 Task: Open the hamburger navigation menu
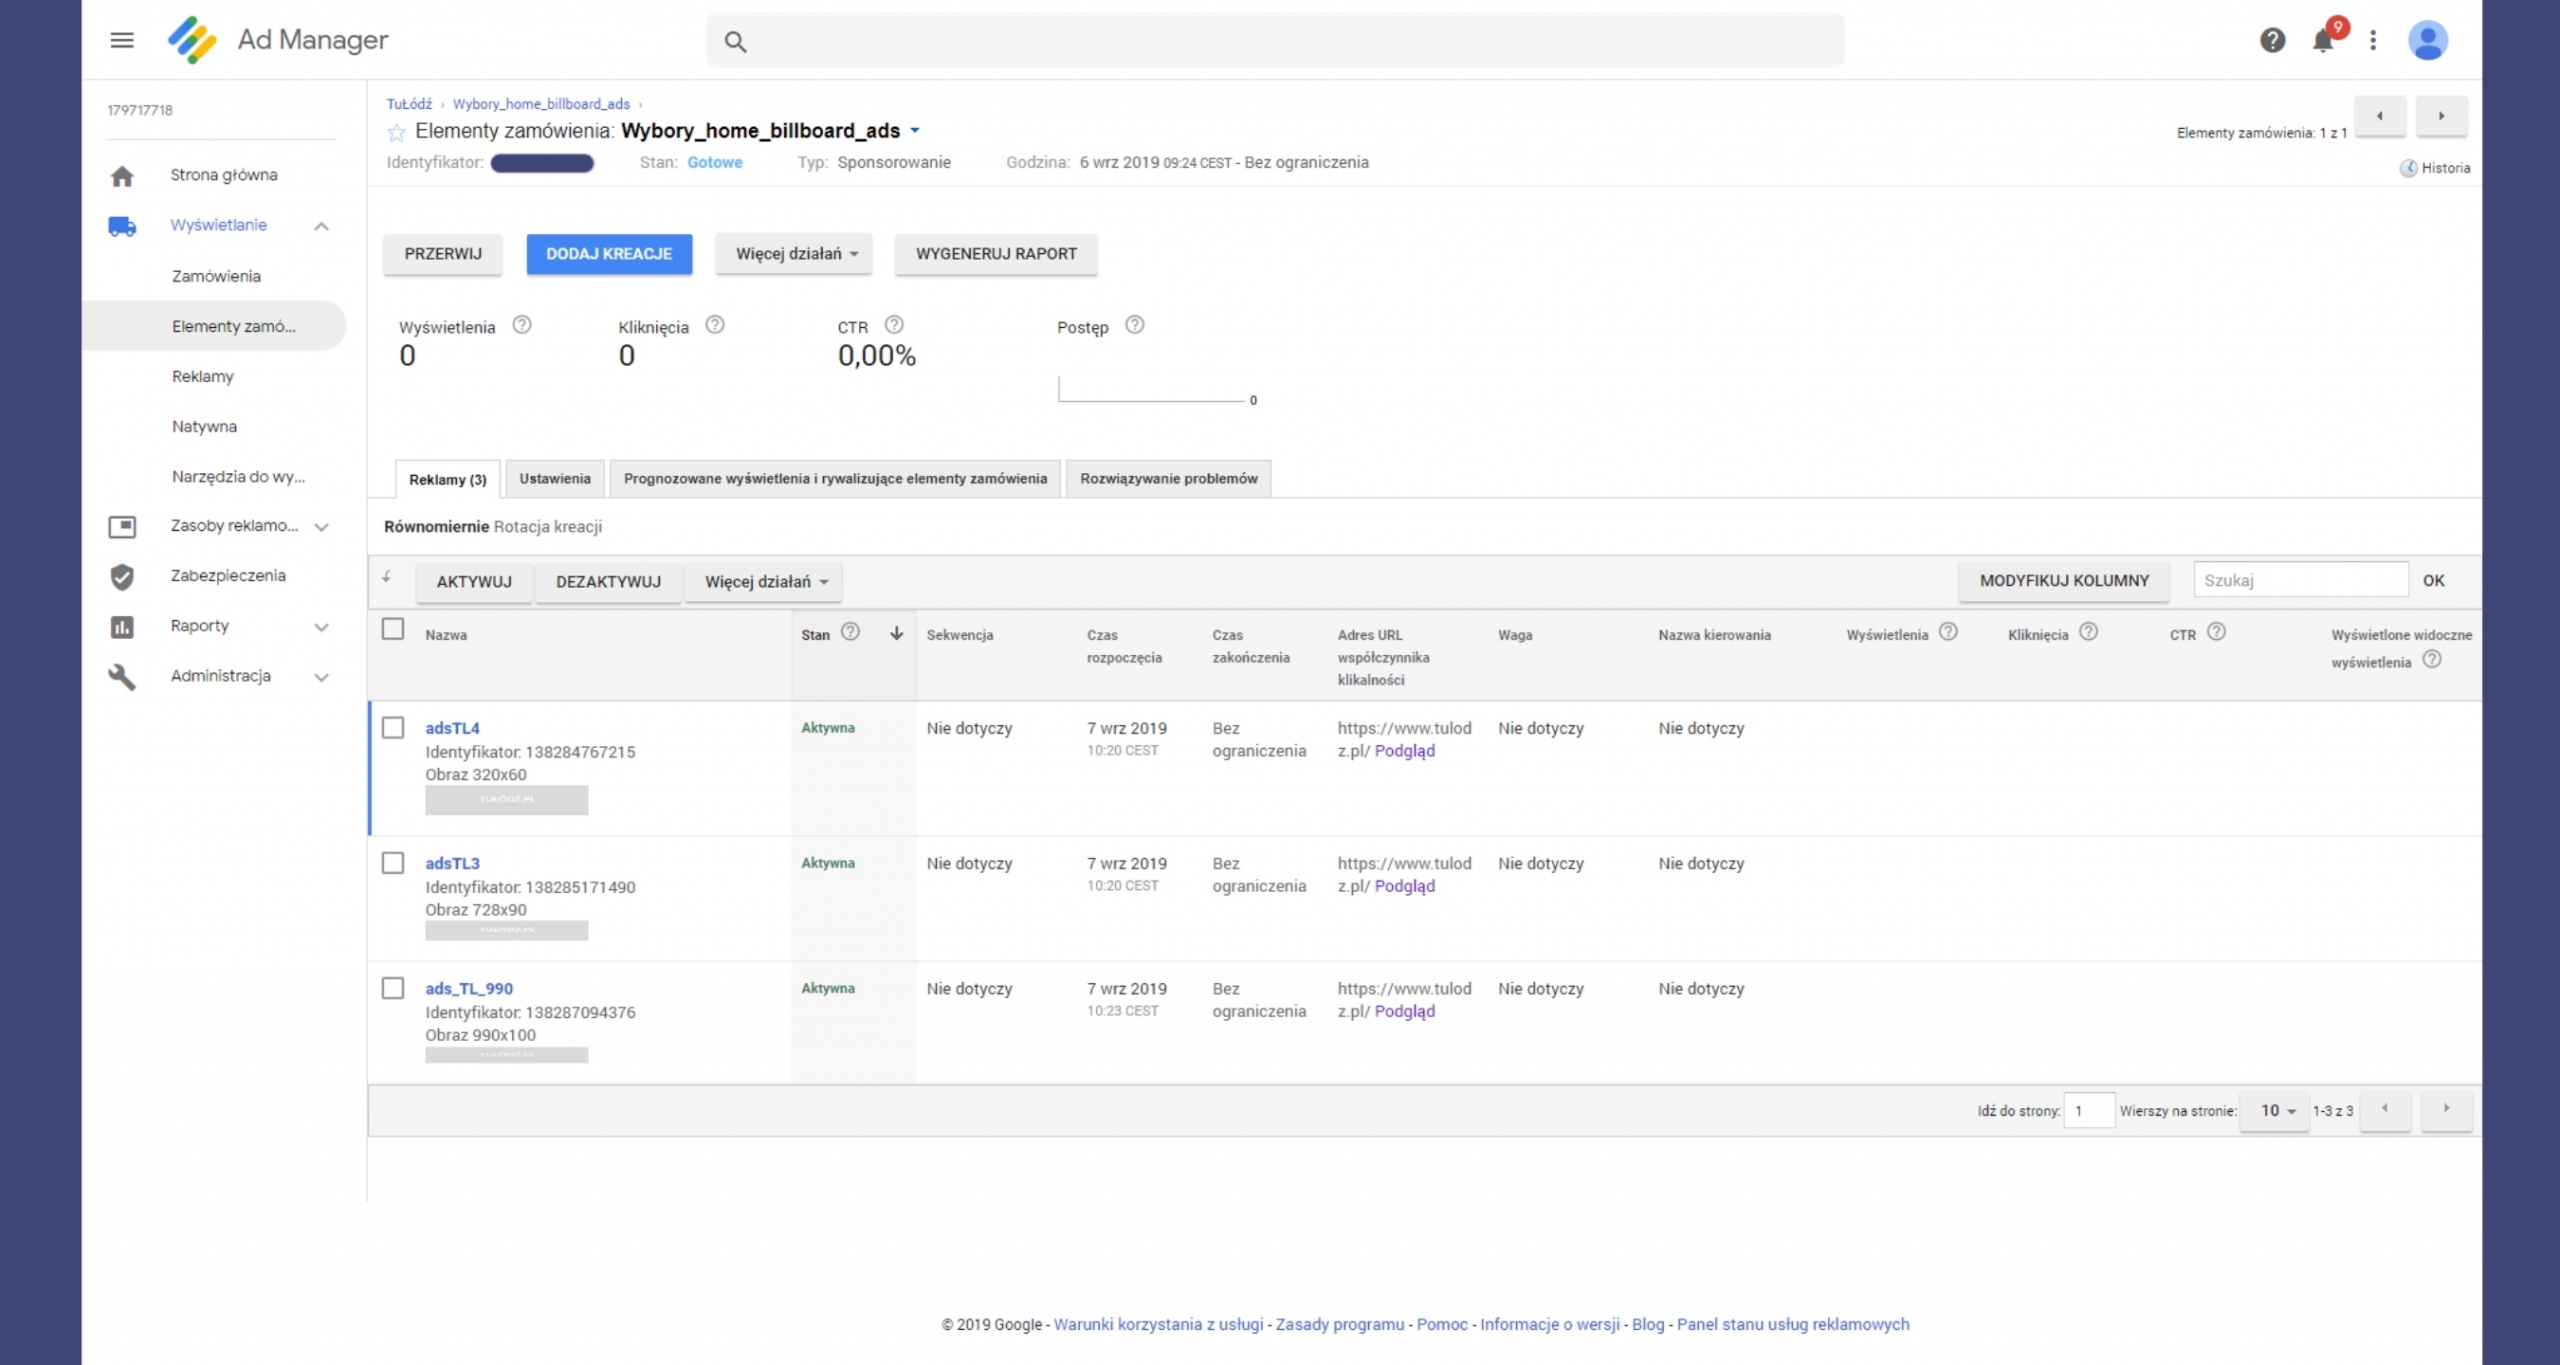click(122, 40)
